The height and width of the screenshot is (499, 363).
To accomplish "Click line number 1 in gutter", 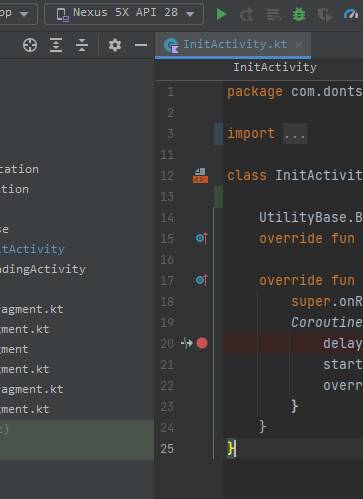I will click(170, 92).
